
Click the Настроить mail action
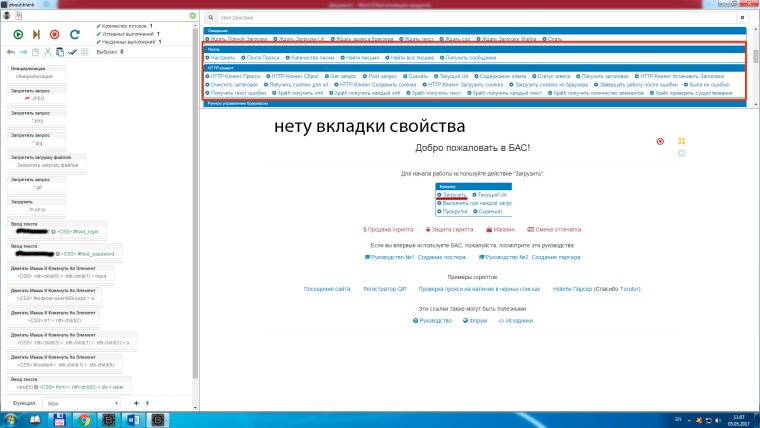[222, 59]
